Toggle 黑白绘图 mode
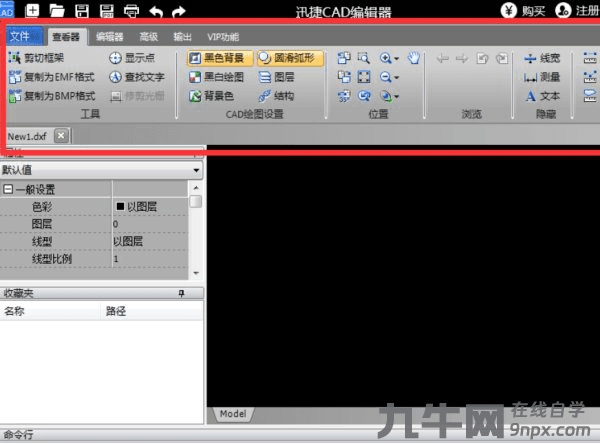The height and width of the screenshot is (444, 600). (217, 77)
